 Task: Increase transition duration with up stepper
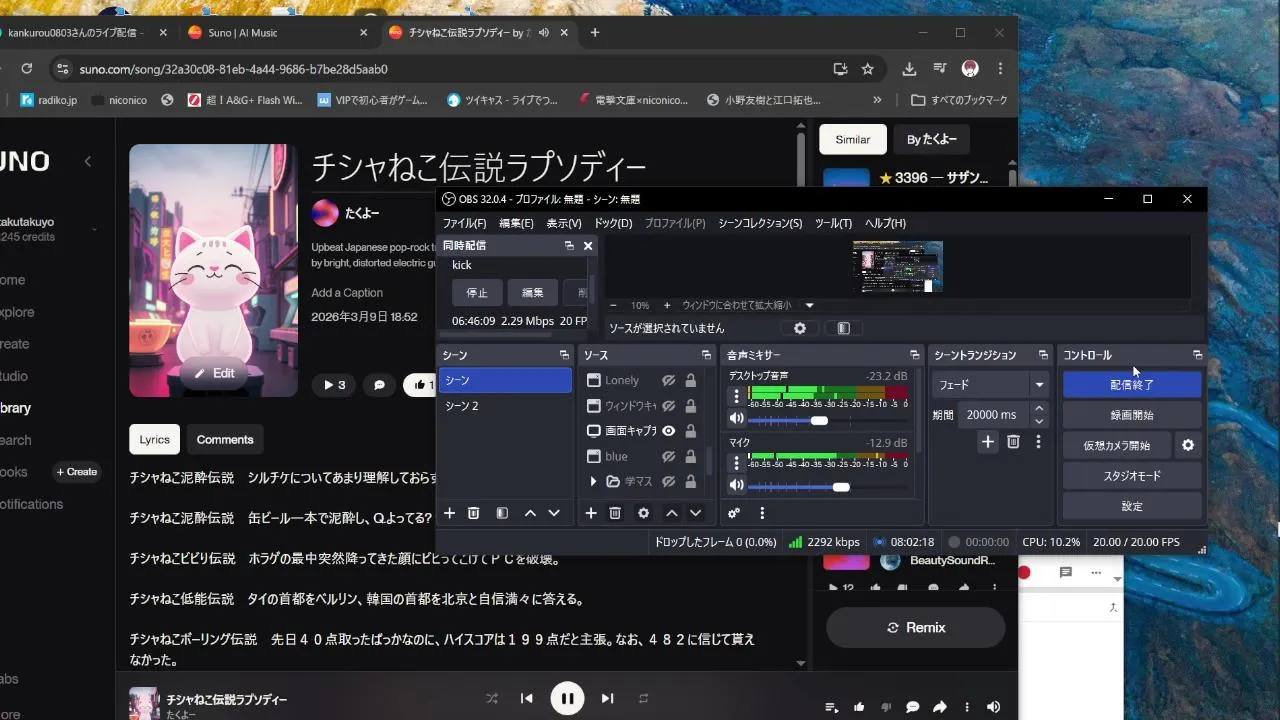click(1040, 408)
